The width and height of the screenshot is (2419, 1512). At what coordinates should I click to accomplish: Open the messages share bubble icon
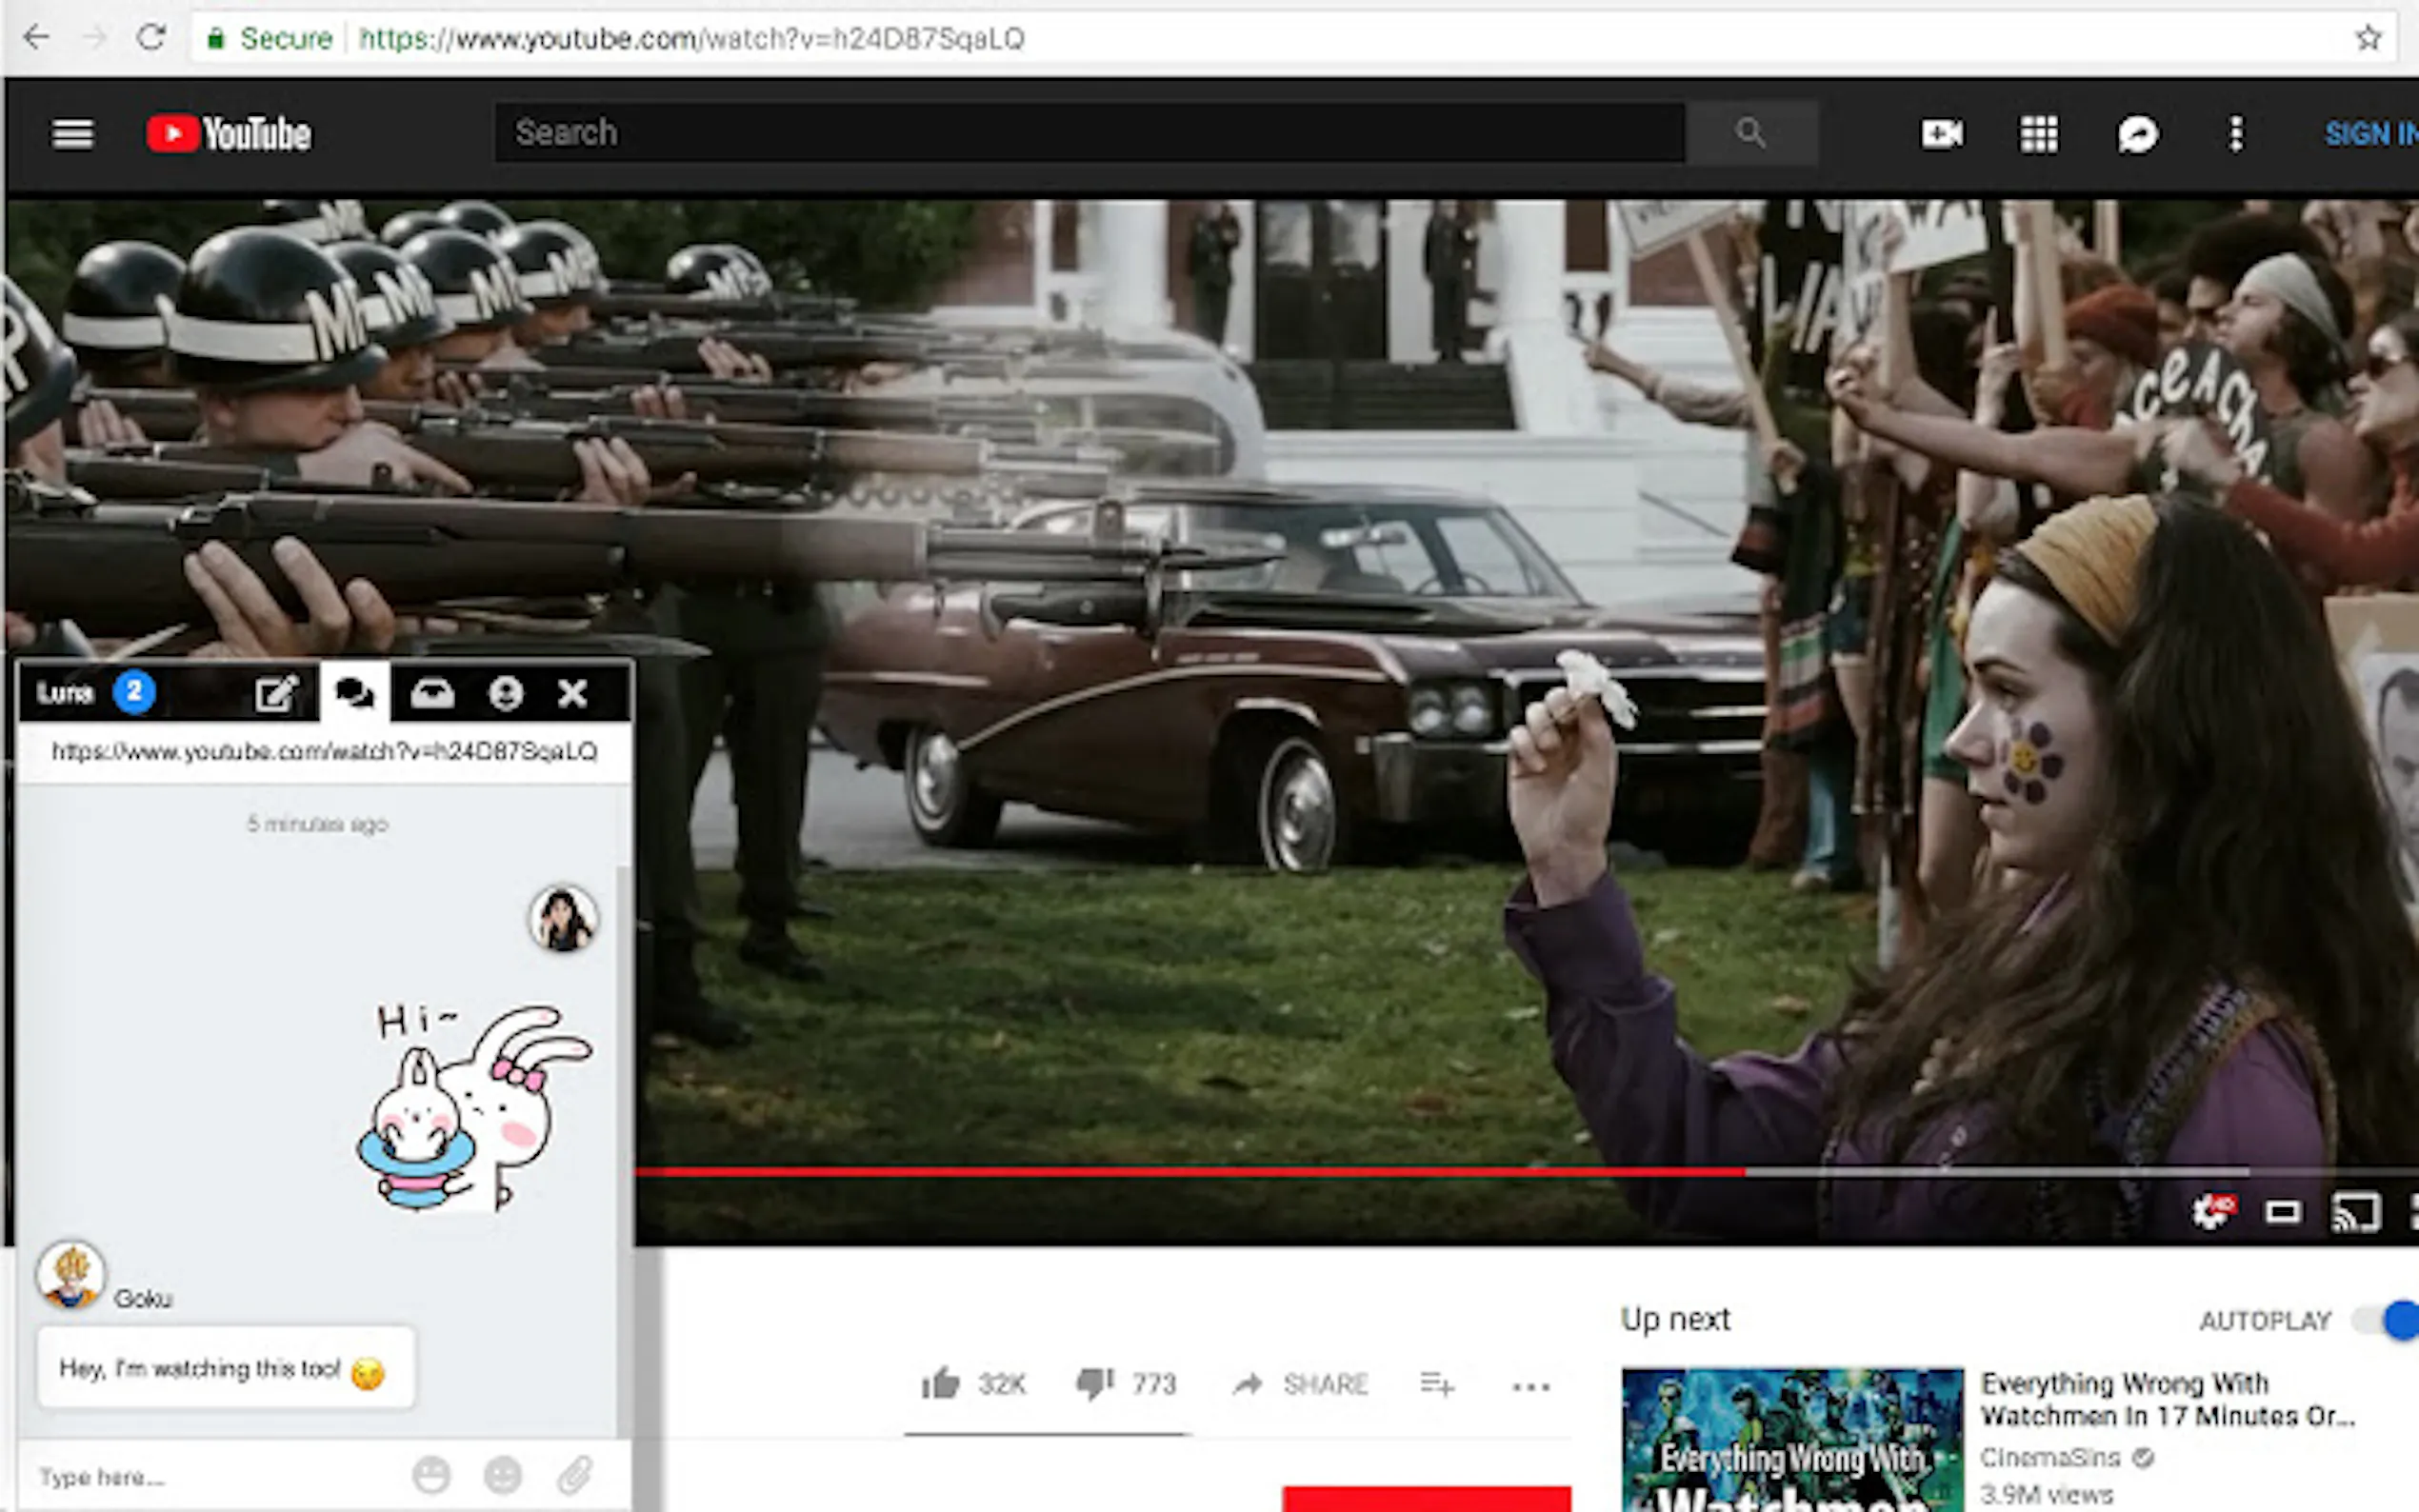pyautogui.click(x=2137, y=134)
